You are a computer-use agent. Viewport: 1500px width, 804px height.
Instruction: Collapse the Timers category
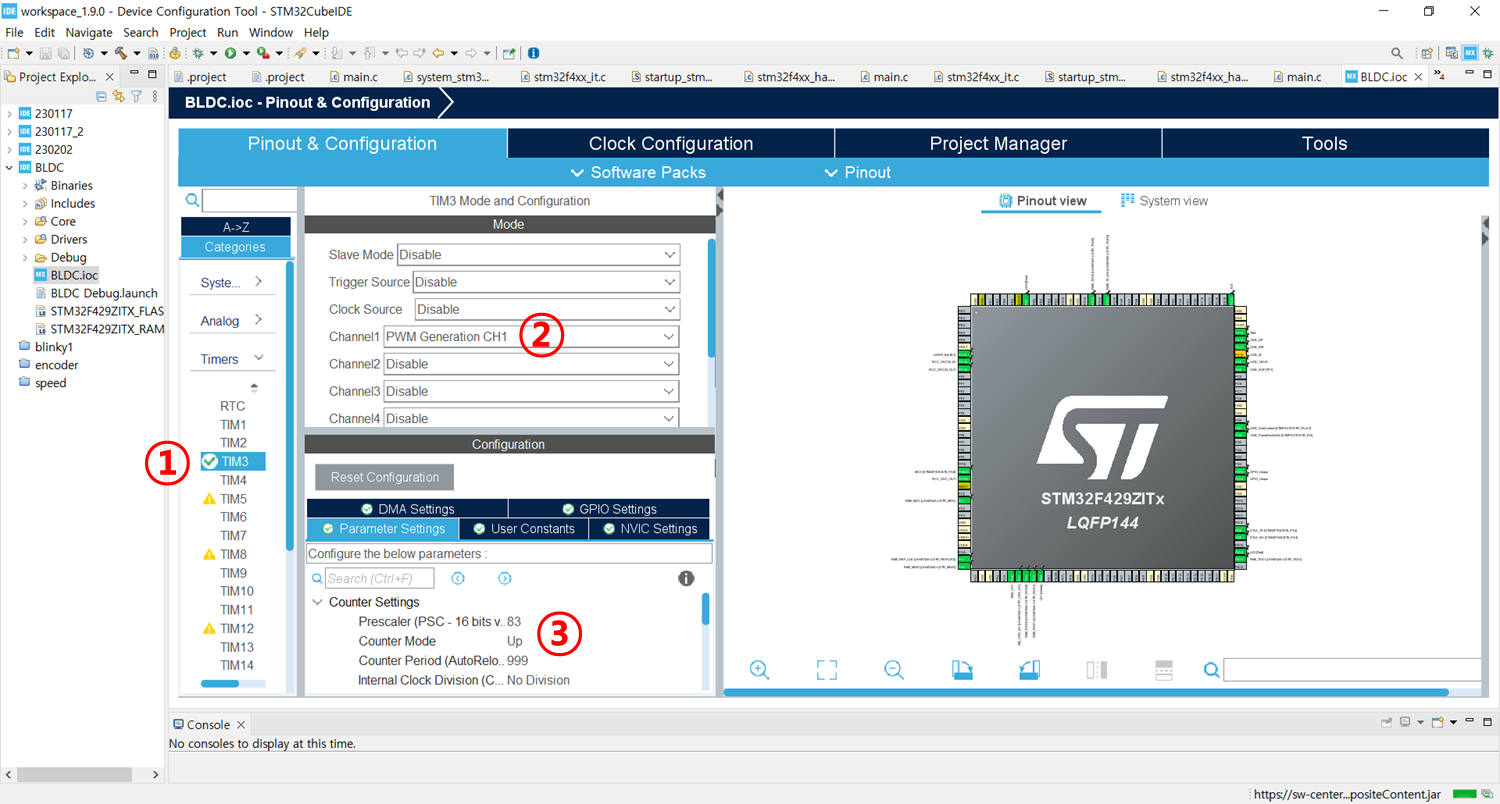[x=232, y=359]
